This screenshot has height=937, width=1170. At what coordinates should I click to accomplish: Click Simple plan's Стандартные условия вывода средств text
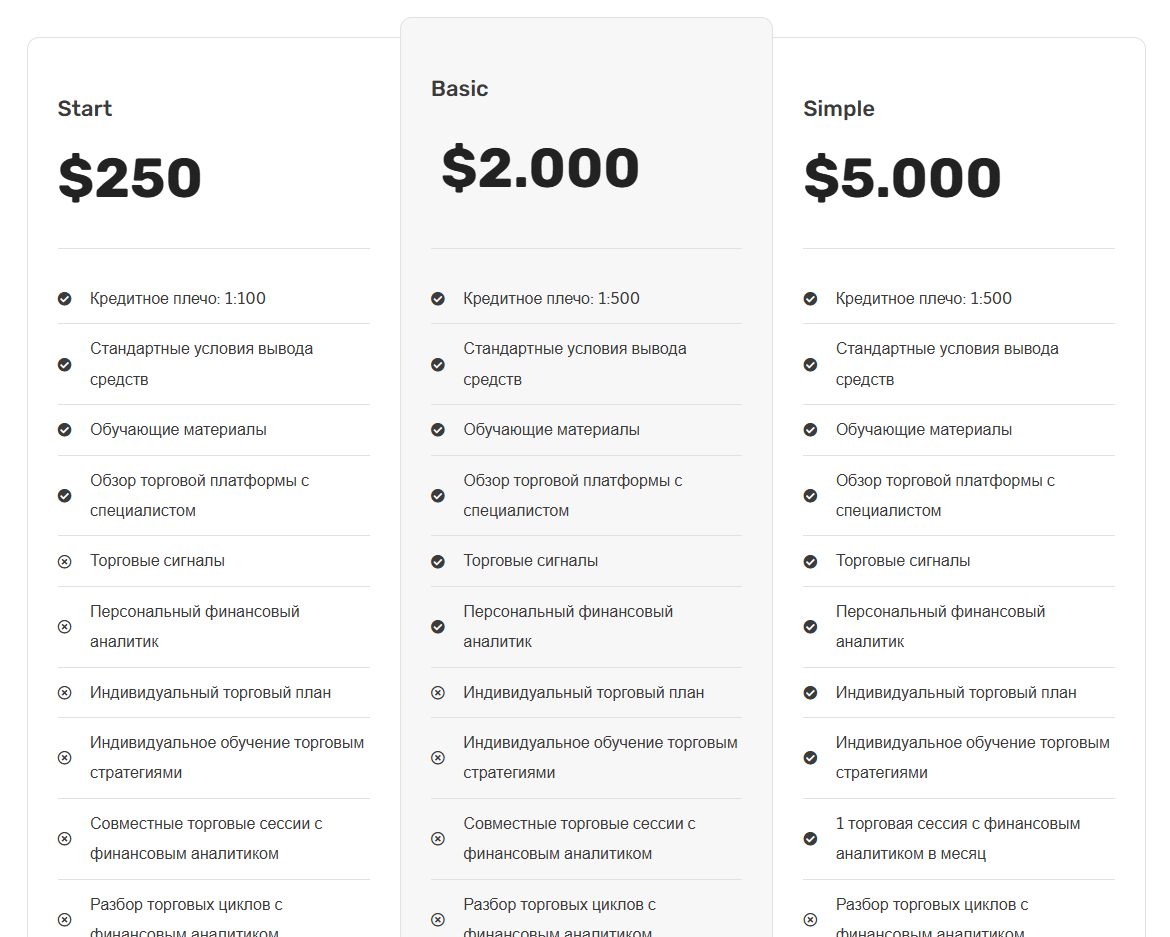click(947, 364)
